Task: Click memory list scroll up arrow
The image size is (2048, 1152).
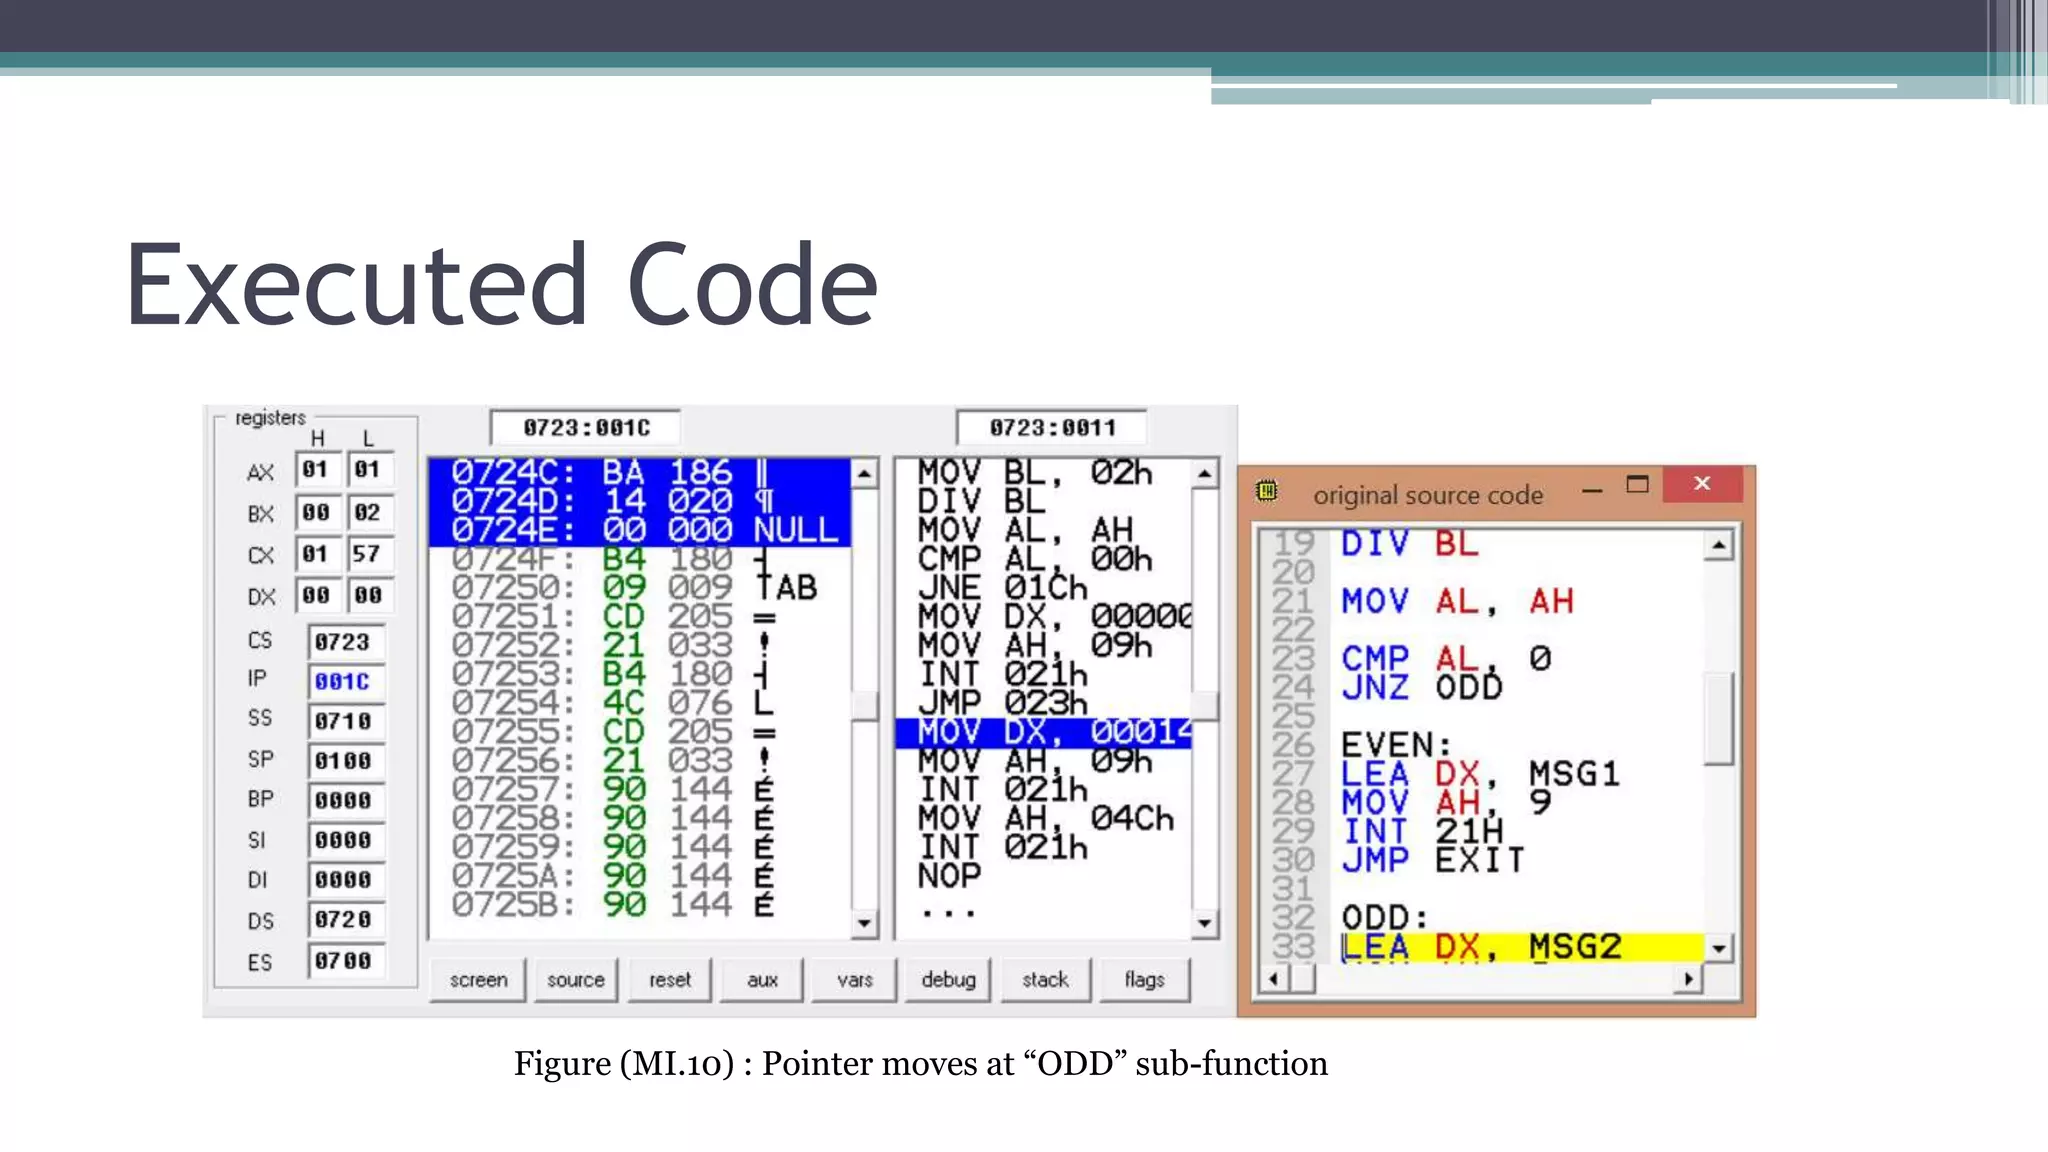Action: 865,473
